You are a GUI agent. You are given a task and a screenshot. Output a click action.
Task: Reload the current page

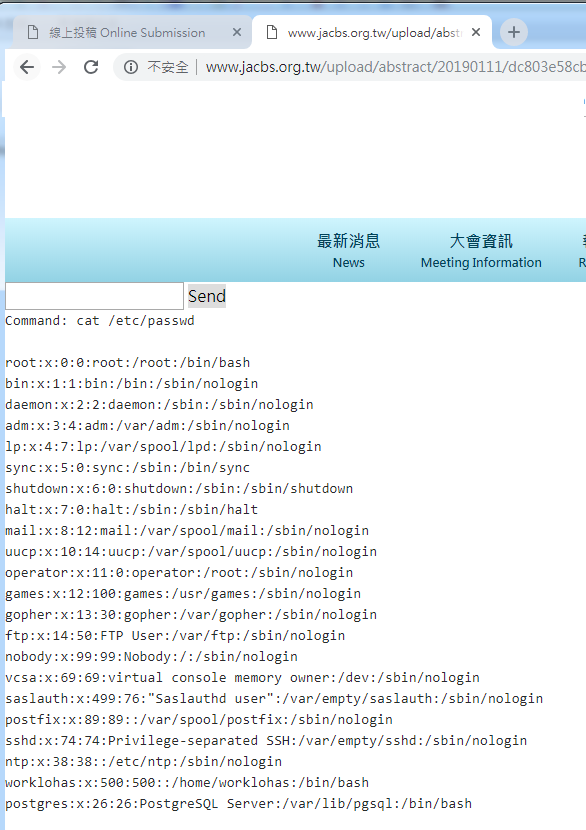tap(91, 67)
